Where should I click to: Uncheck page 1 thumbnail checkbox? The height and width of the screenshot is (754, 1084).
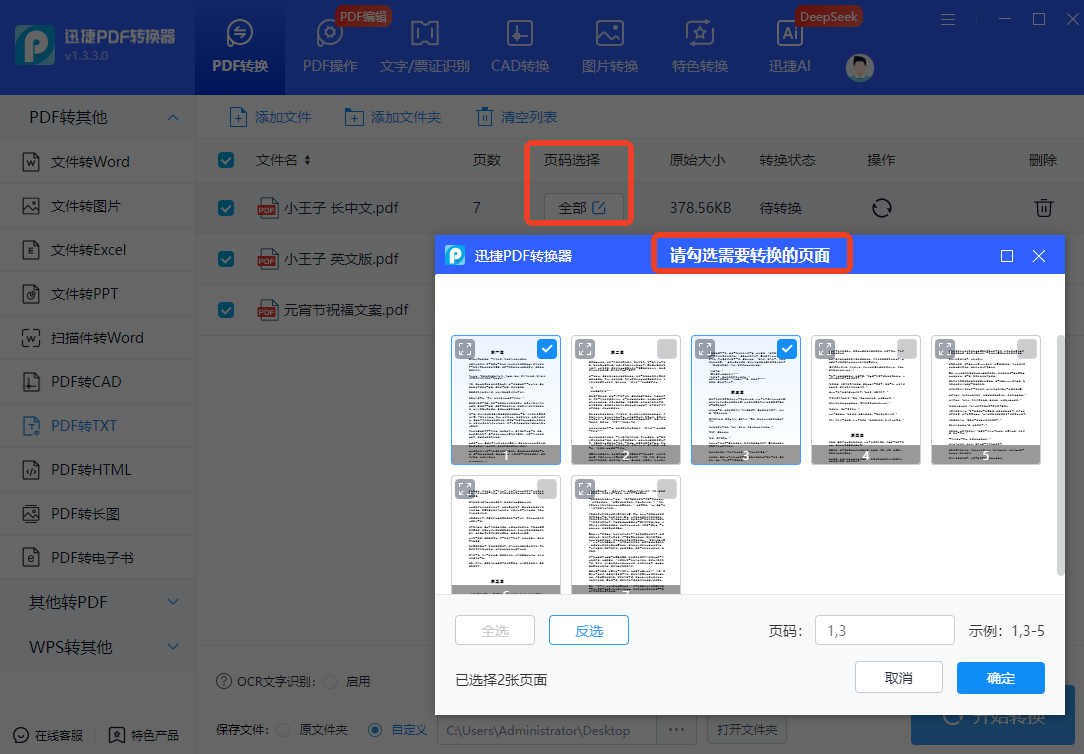(547, 349)
